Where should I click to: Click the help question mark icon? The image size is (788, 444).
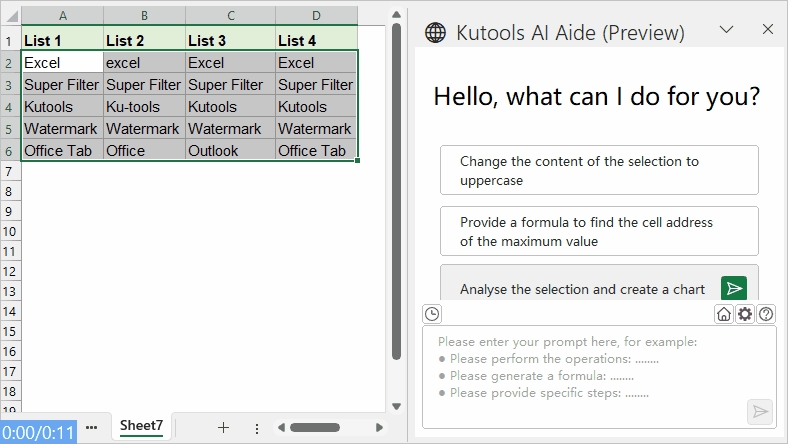point(766,314)
